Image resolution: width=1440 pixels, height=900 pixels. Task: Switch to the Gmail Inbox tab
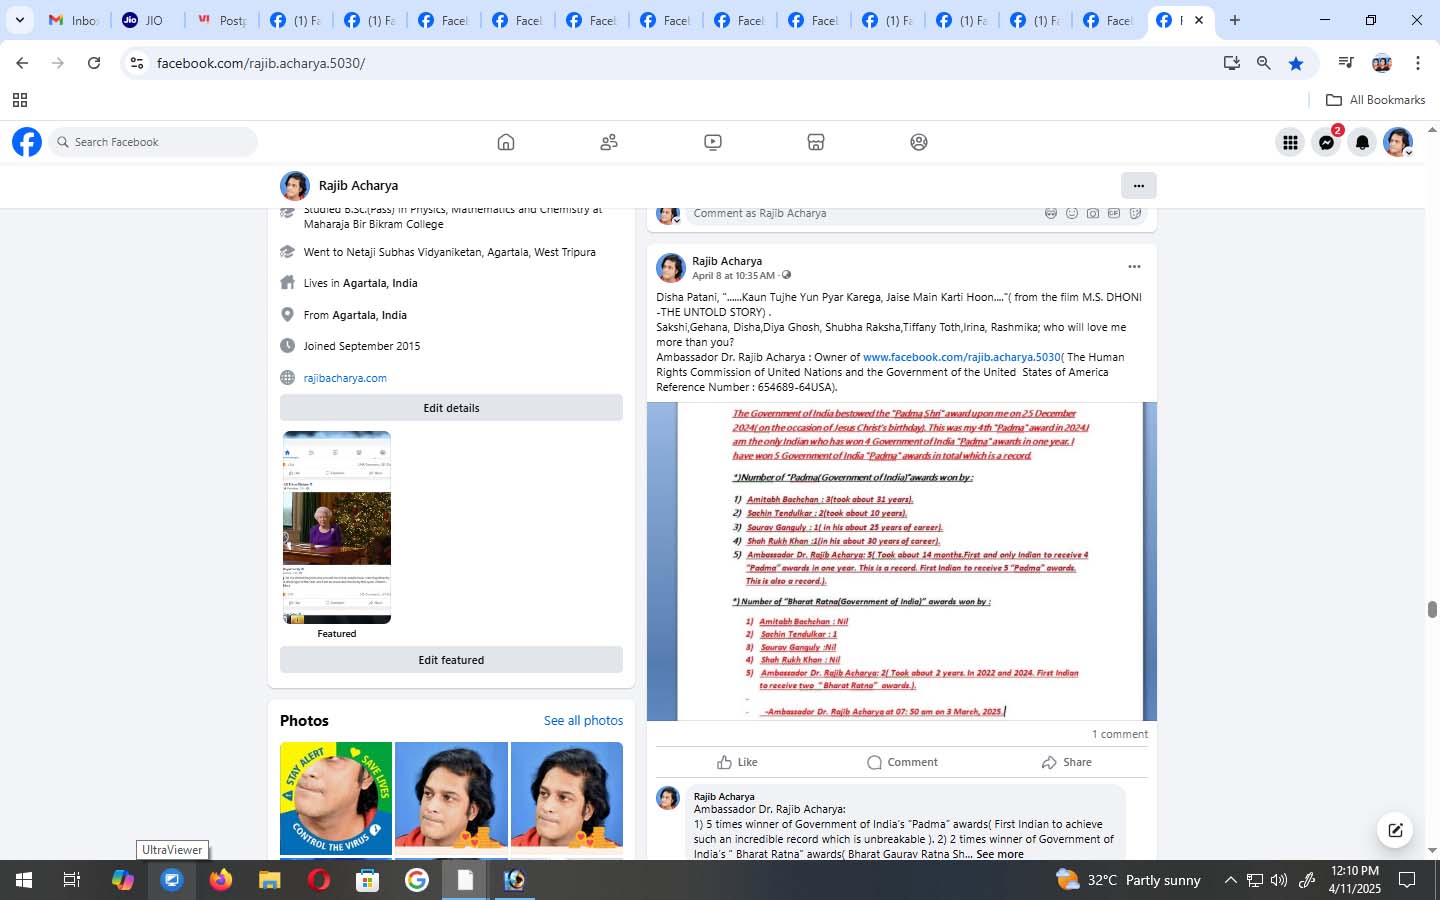tap(73, 20)
